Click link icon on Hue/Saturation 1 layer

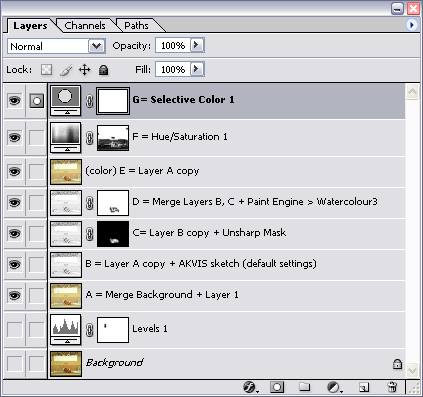[89, 138]
